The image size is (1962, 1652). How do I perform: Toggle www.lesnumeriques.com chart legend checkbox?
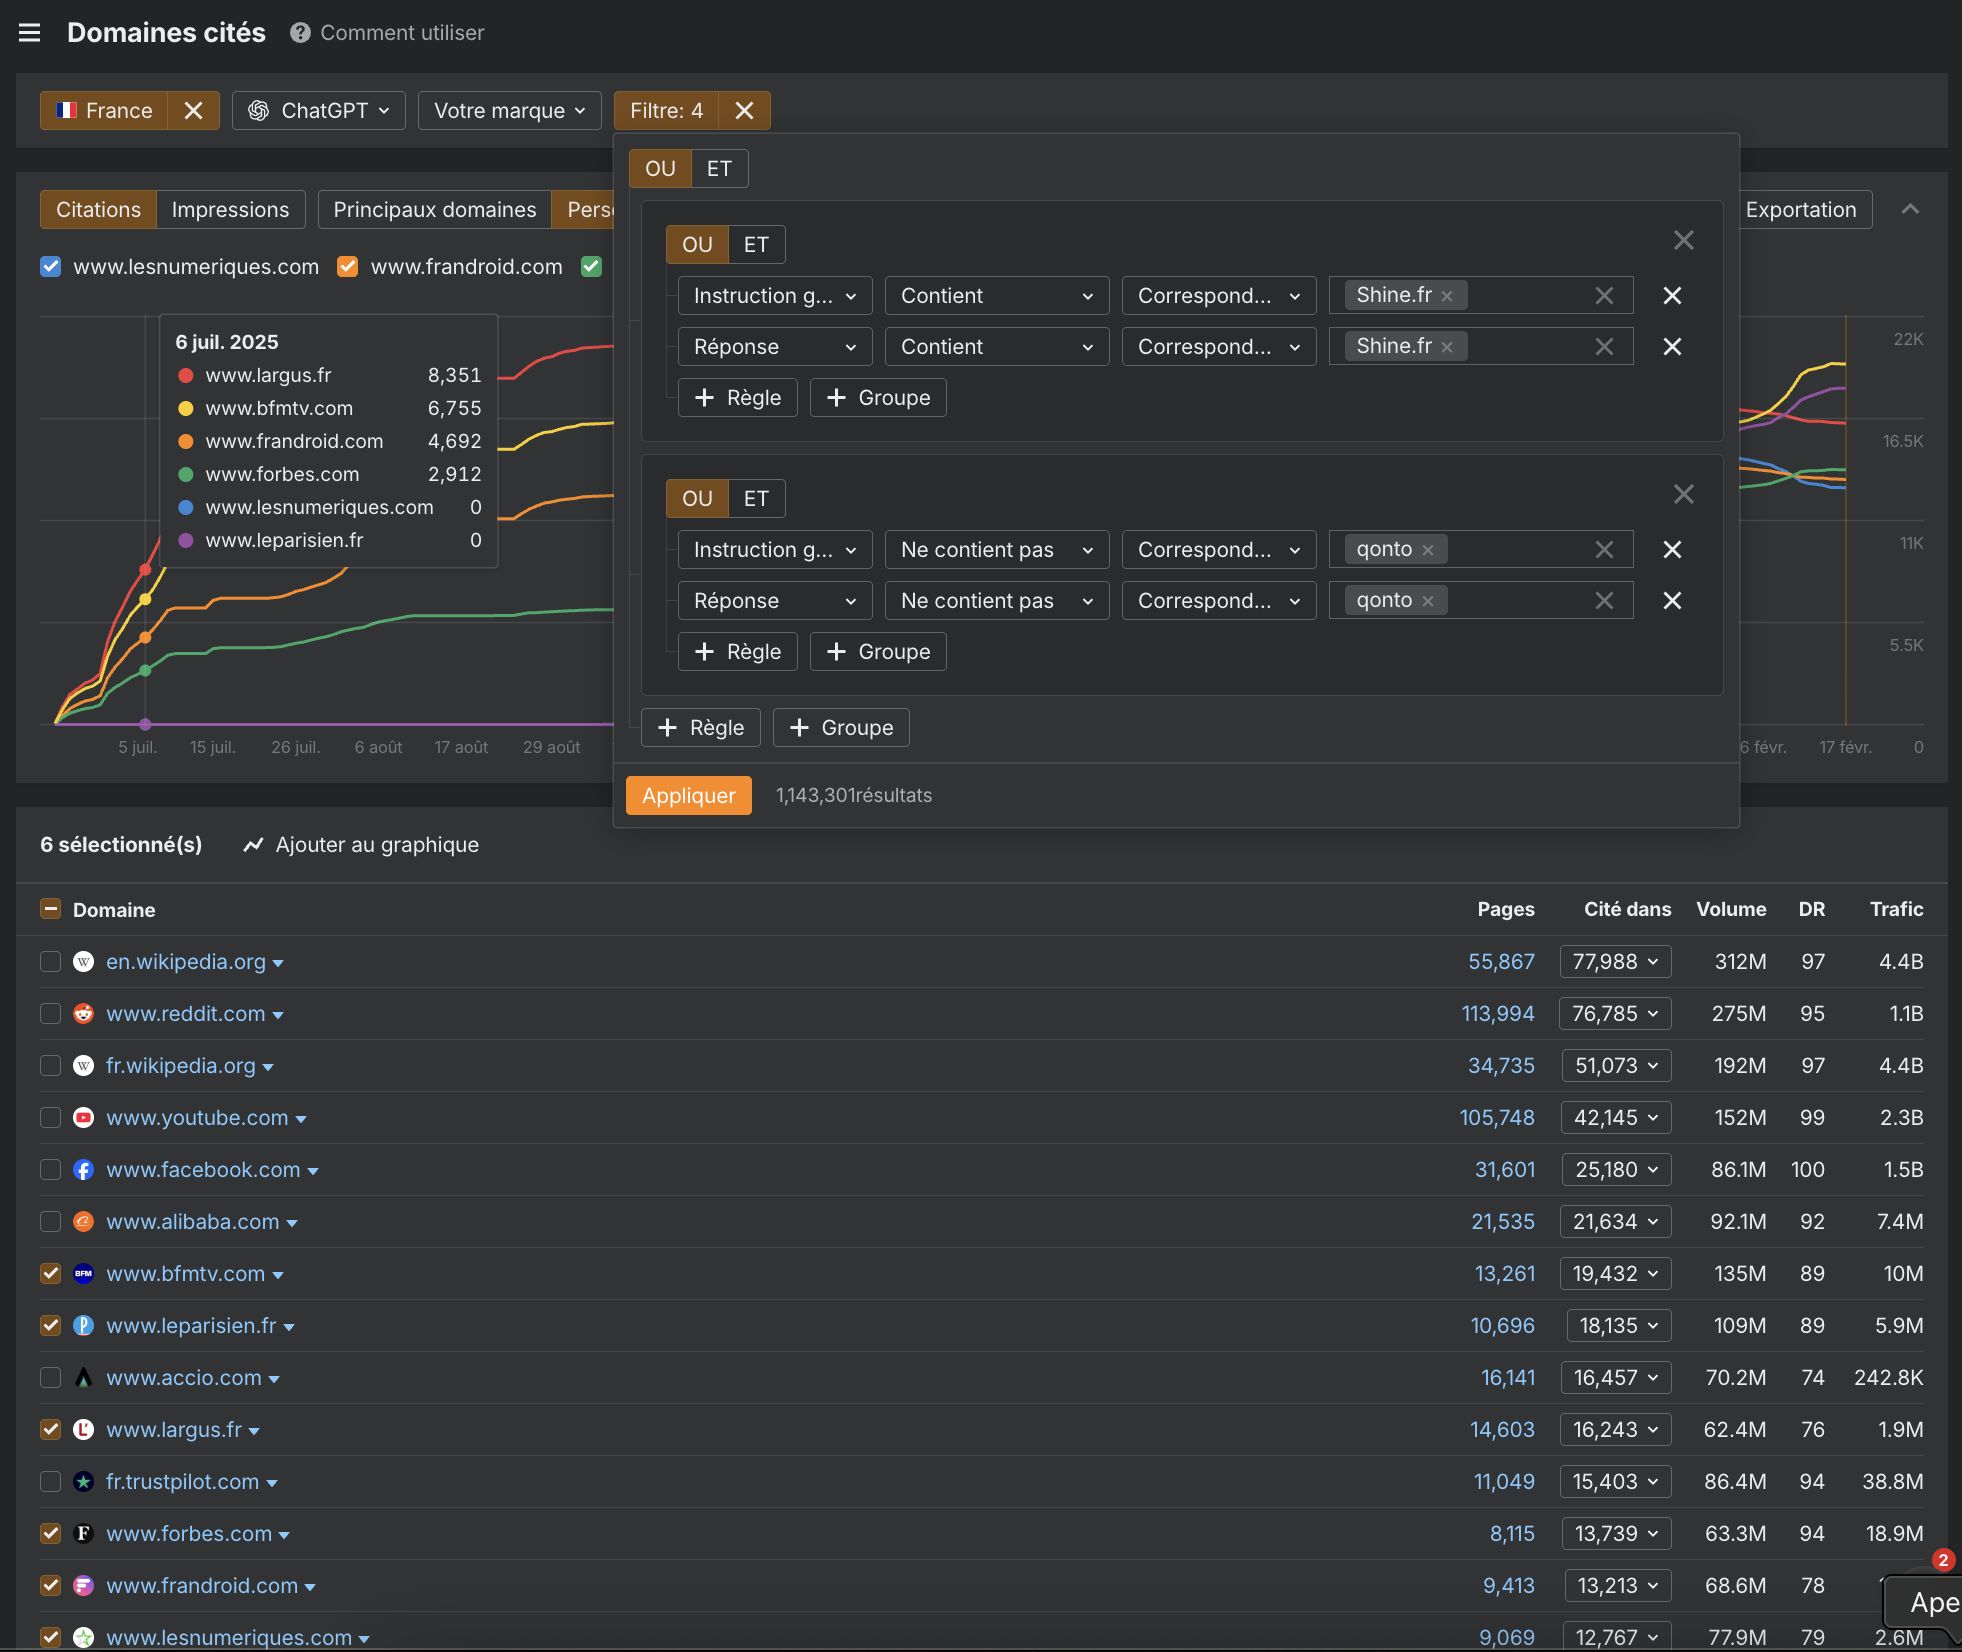[51, 267]
